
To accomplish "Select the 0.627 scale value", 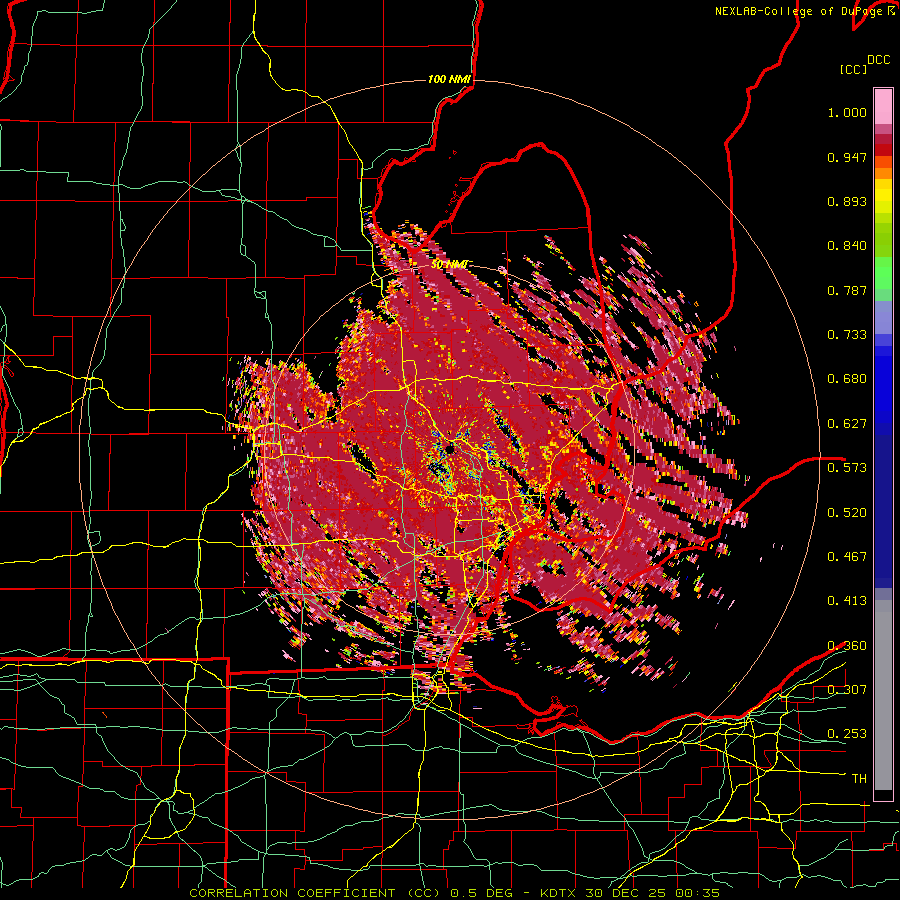I will point(847,424).
